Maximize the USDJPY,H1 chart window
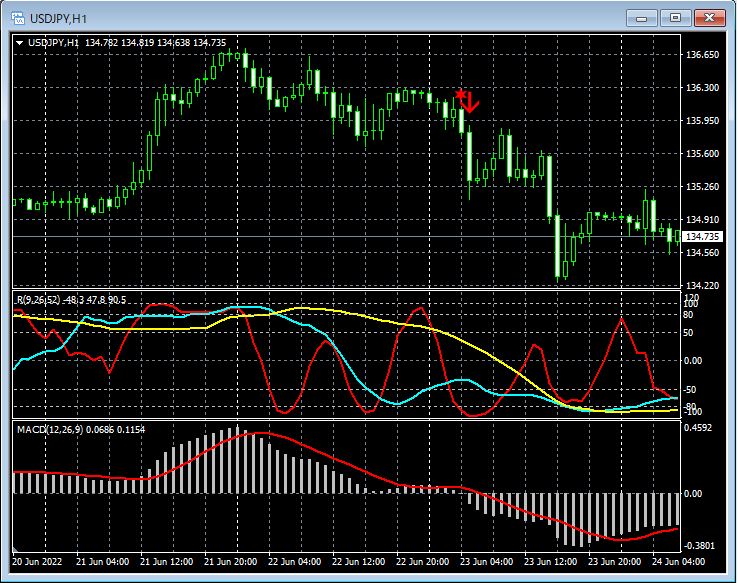This screenshot has height=583, width=738. click(676, 18)
